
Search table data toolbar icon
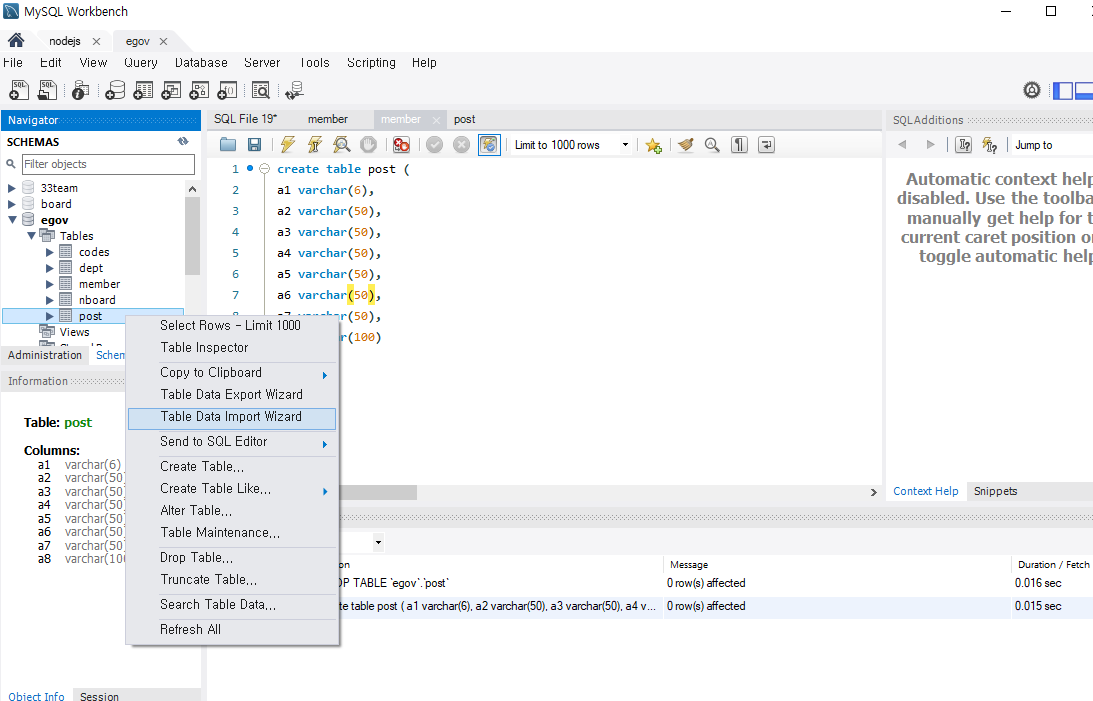pyautogui.click(x=261, y=90)
